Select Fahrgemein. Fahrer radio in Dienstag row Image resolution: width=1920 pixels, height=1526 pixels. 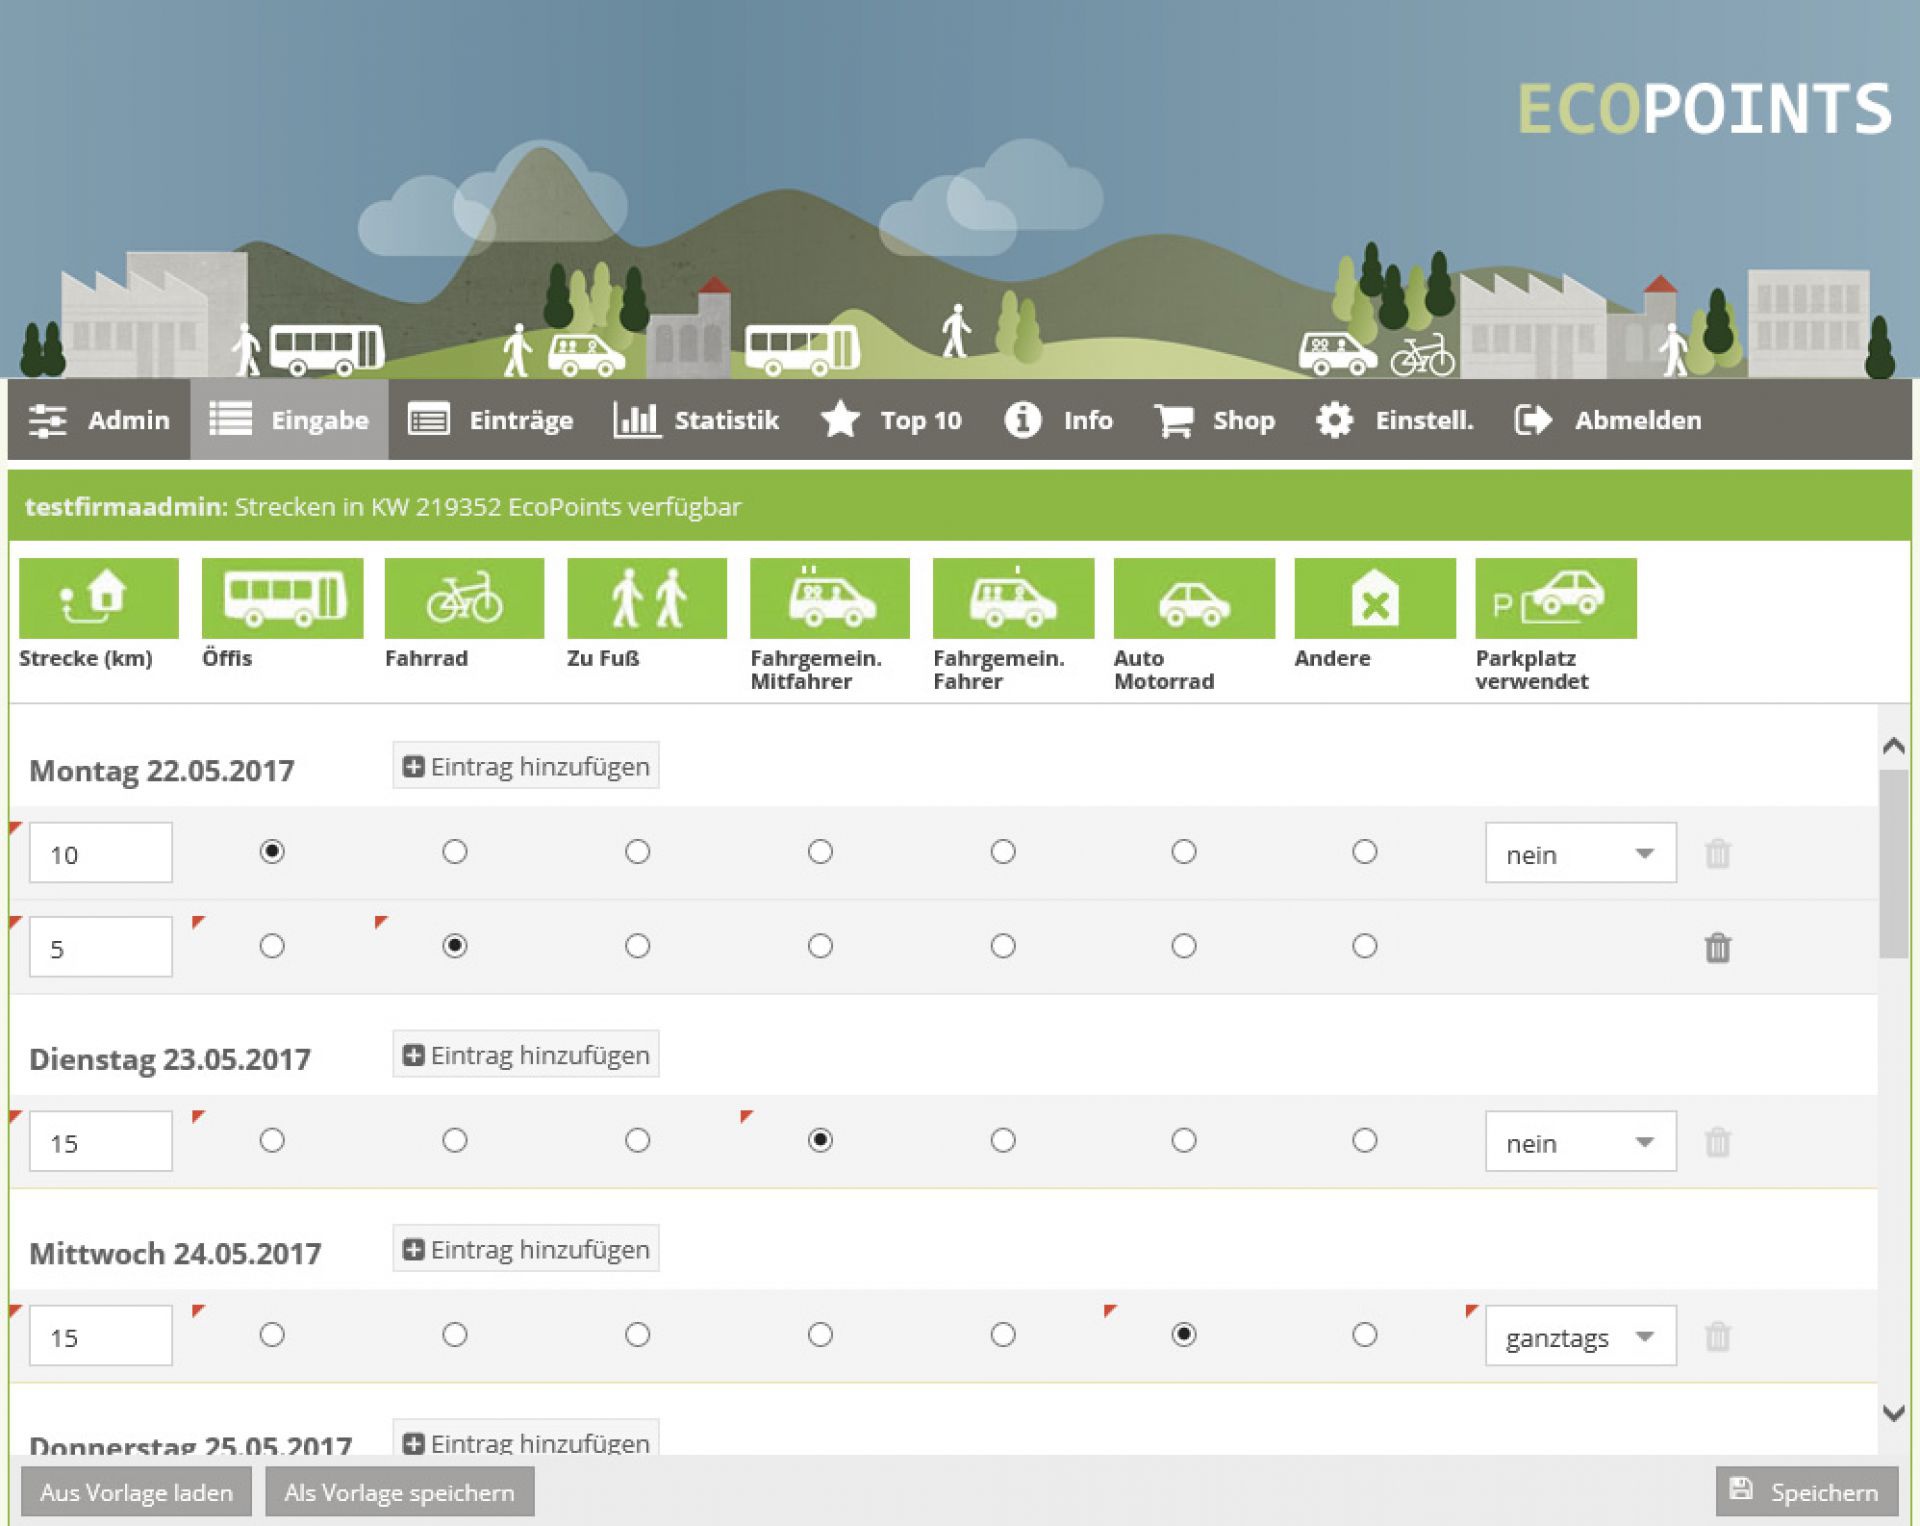click(x=1003, y=1140)
